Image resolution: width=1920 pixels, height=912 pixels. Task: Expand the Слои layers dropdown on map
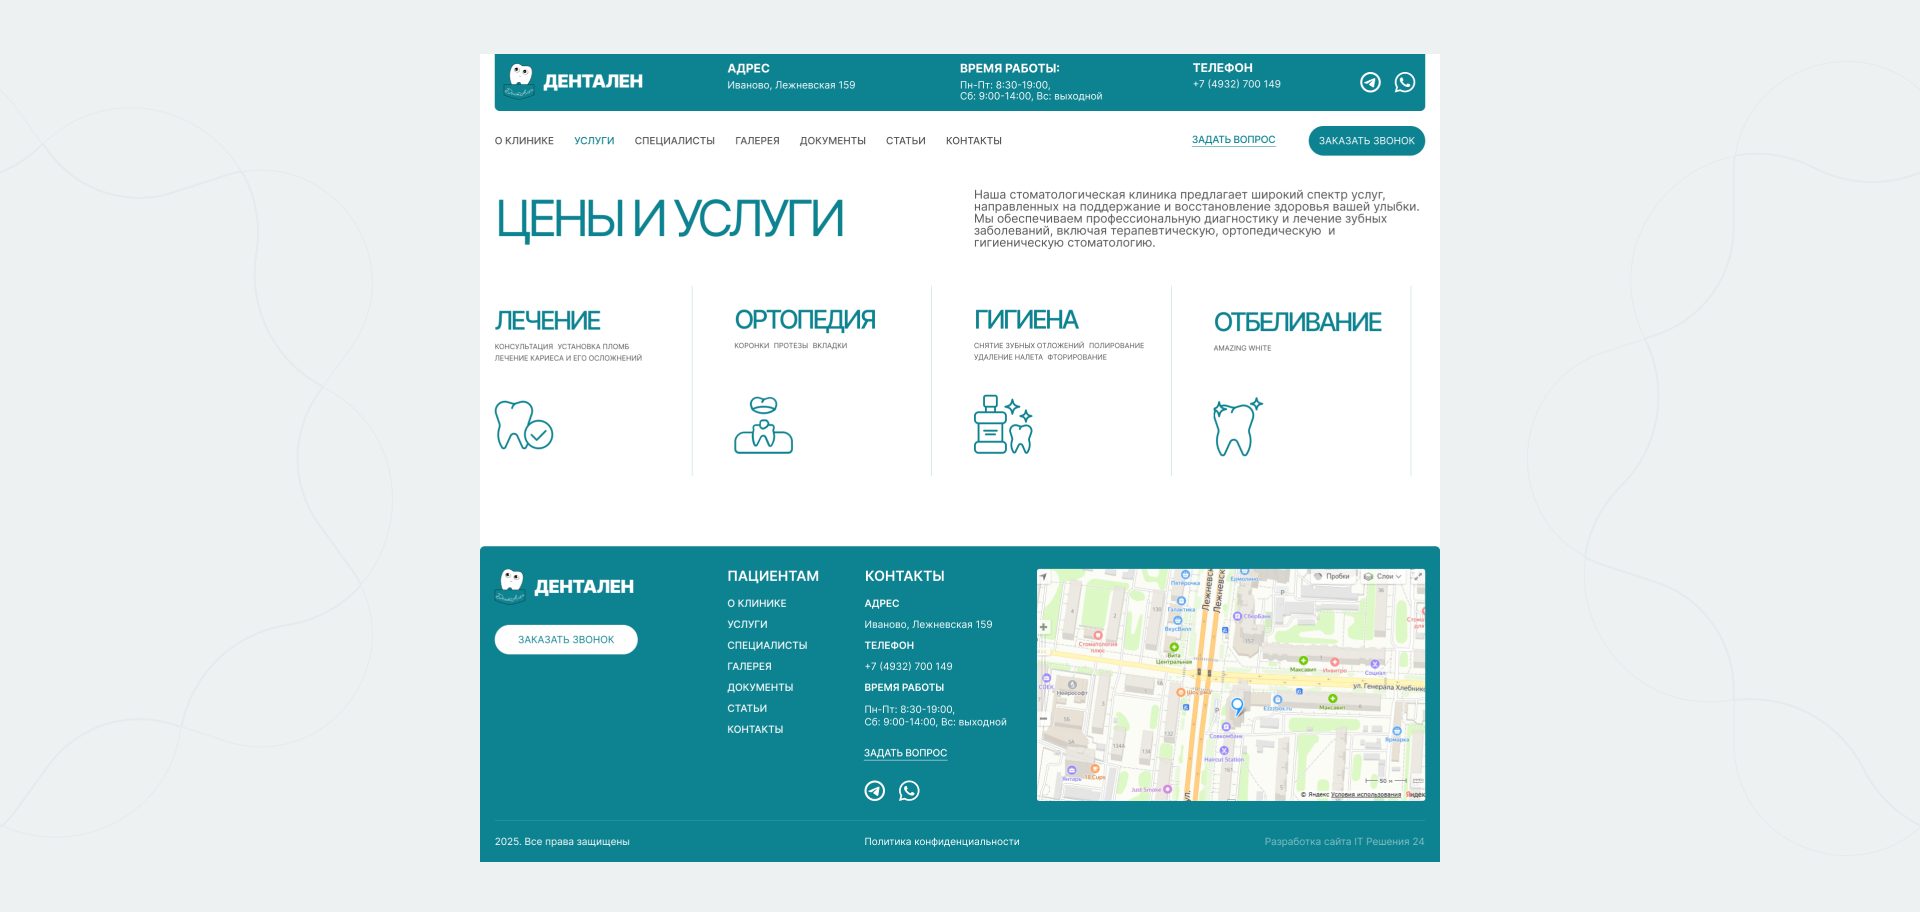[1383, 577]
